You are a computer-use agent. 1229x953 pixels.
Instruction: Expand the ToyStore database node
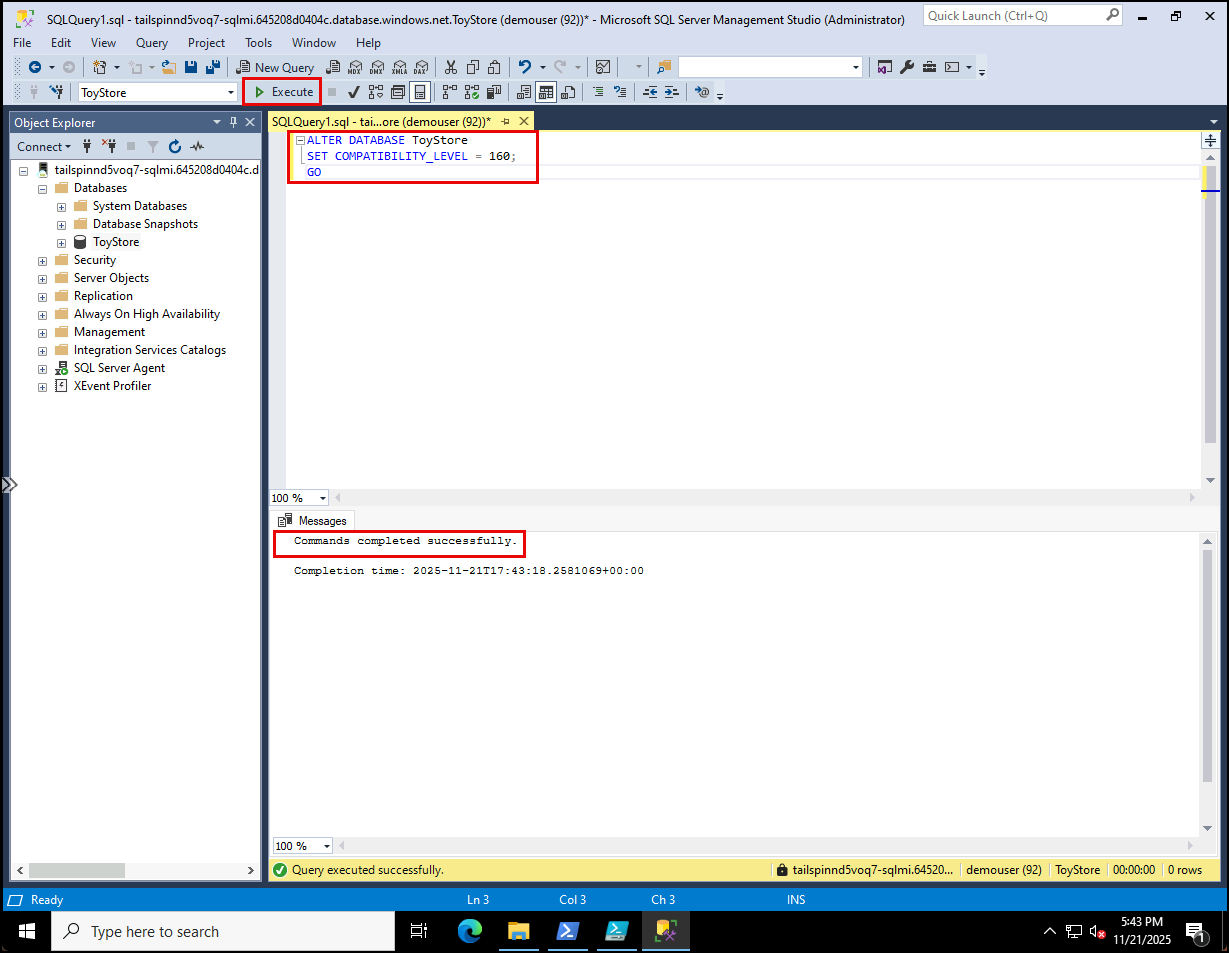click(x=59, y=242)
